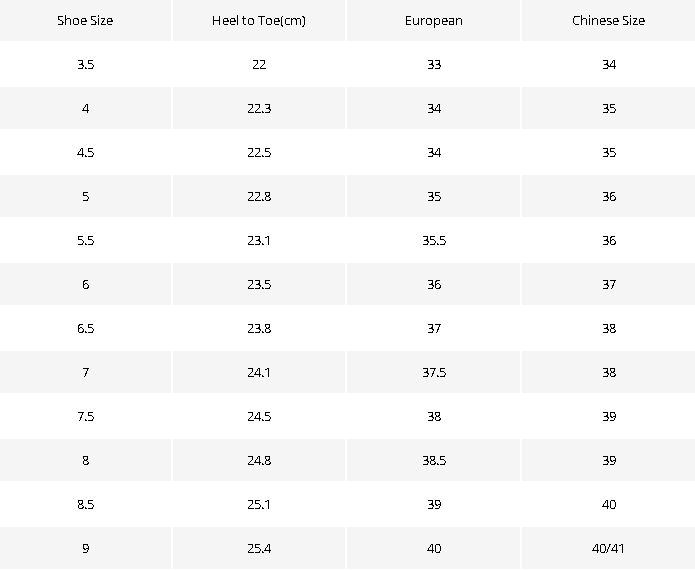The width and height of the screenshot is (695, 570).
Task: Select the Heel to Toe(cm) header
Action: coord(259,20)
